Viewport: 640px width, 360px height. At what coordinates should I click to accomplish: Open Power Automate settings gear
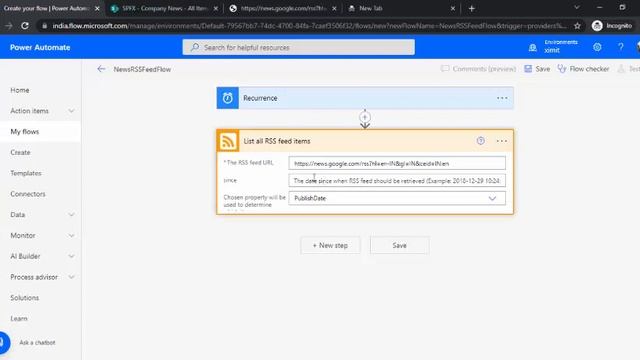(597, 47)
